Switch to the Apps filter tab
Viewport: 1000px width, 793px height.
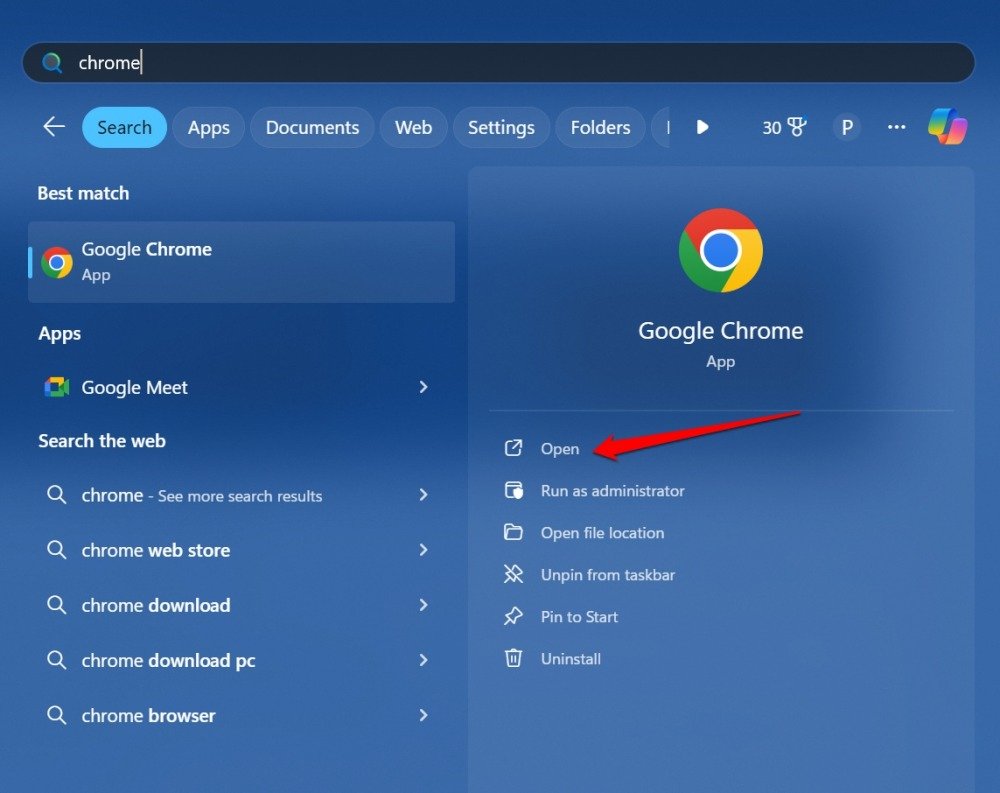208,127
